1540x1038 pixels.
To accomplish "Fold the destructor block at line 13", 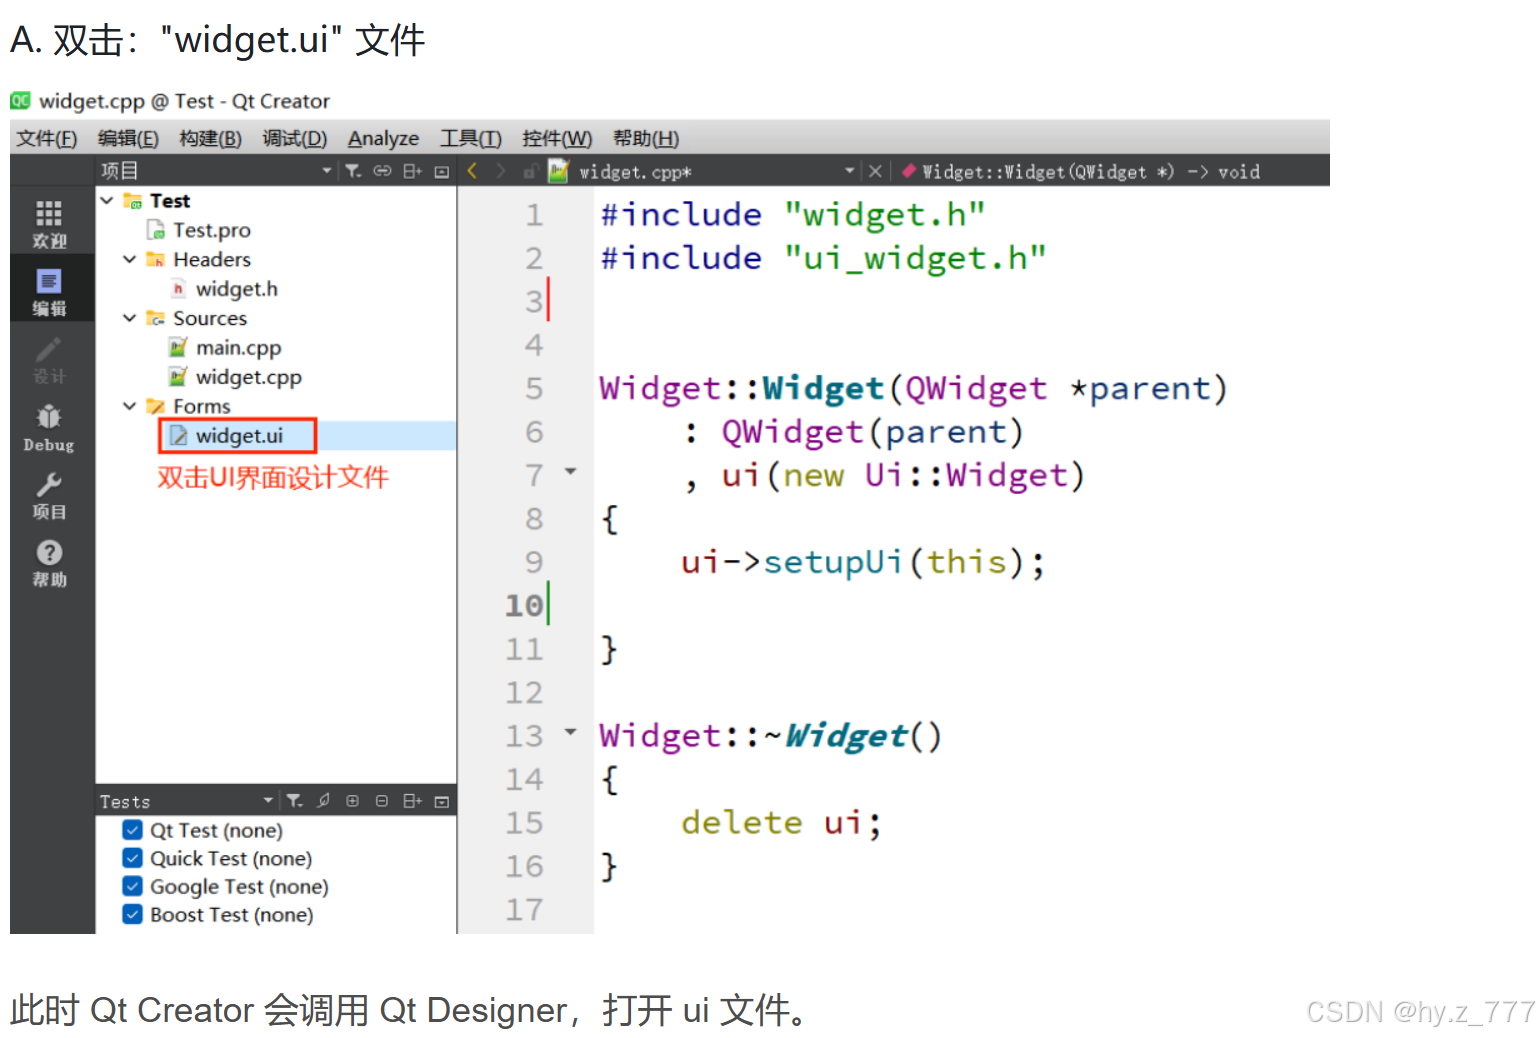I will tap(570, 732).
